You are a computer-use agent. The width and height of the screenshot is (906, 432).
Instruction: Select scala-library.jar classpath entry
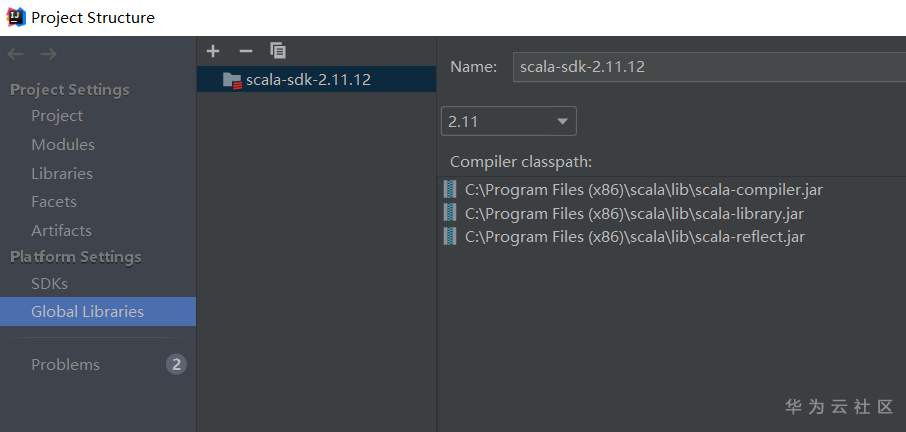click(x=634, y=213)
